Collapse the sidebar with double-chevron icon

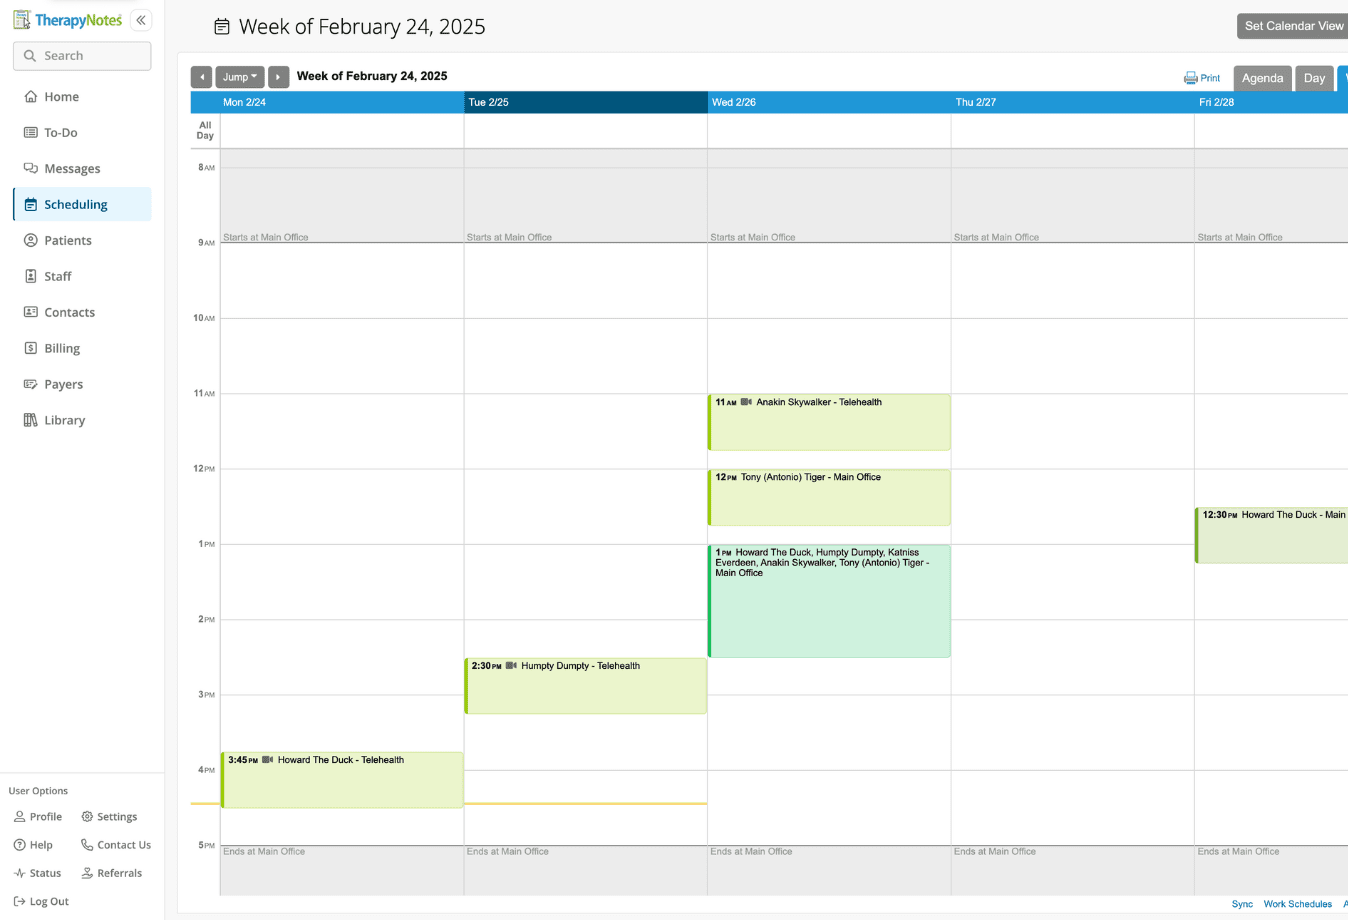[x=141, y=20]
